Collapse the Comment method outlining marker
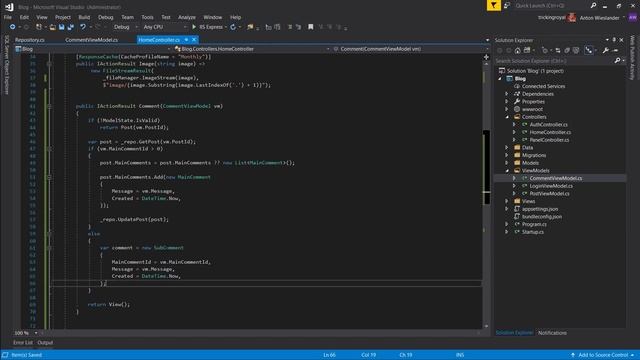Screen dimensions: 640x360 point(49,106)
